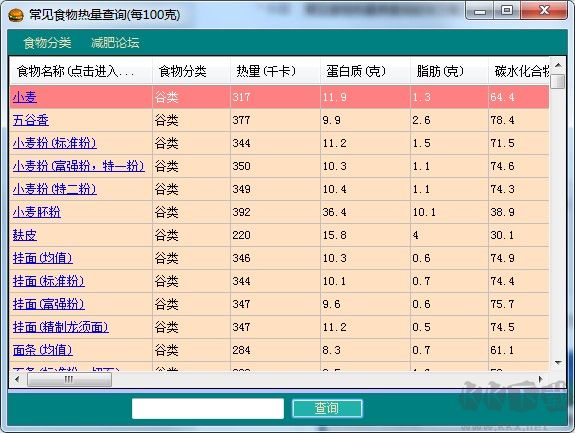This screenshot has height=433, width=575.
Task: Open the 小麦粉(富强粉,特一粉) link
Action: [x=78, y=166]
